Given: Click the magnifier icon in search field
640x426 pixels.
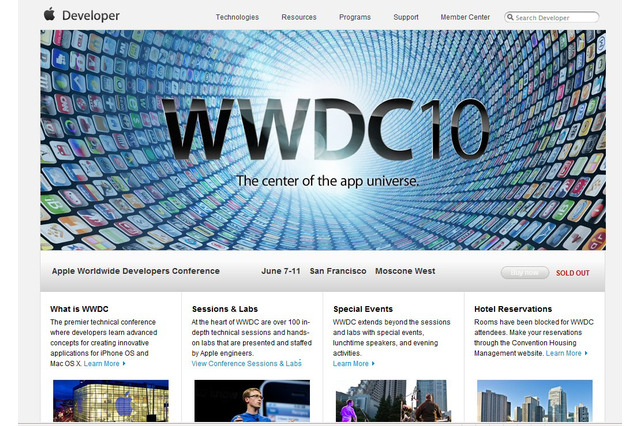Looking at the screenshot, I should click(510, 17).
